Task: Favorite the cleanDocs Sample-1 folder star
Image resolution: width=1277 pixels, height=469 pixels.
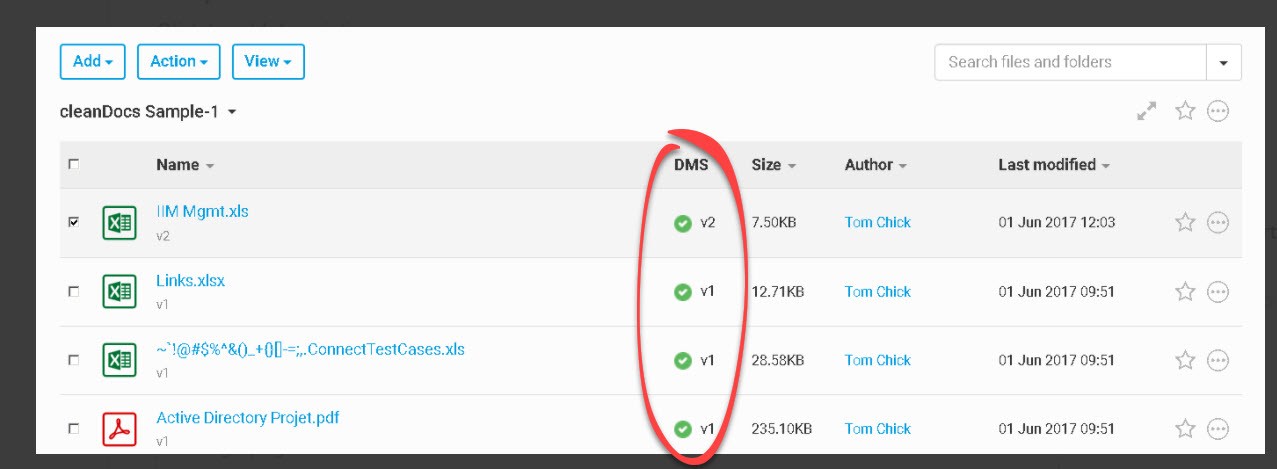Action: coord(1185,111)
